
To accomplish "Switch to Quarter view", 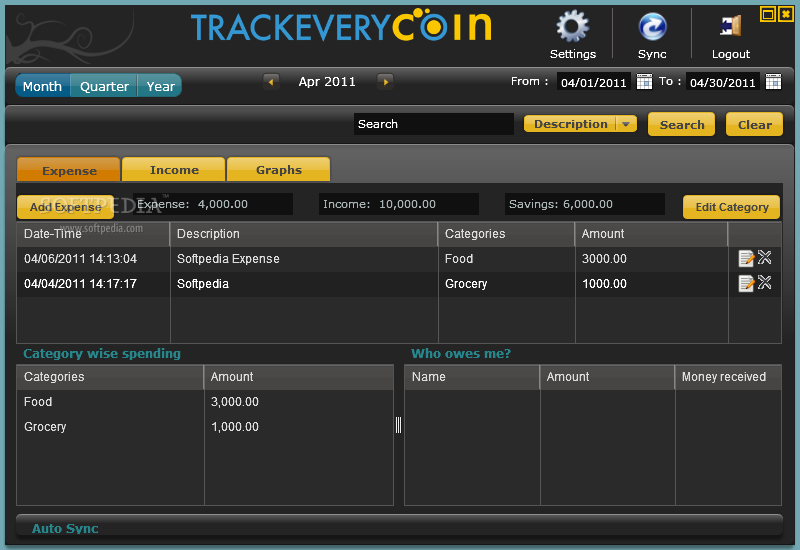I will [104, 86].
